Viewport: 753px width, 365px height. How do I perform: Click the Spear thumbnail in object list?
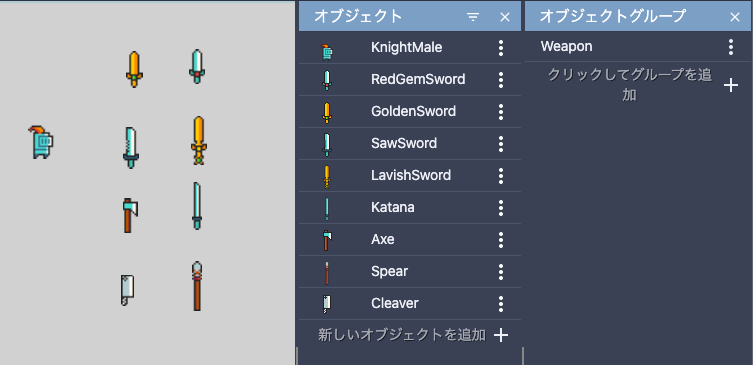click(x=327, y=272)
